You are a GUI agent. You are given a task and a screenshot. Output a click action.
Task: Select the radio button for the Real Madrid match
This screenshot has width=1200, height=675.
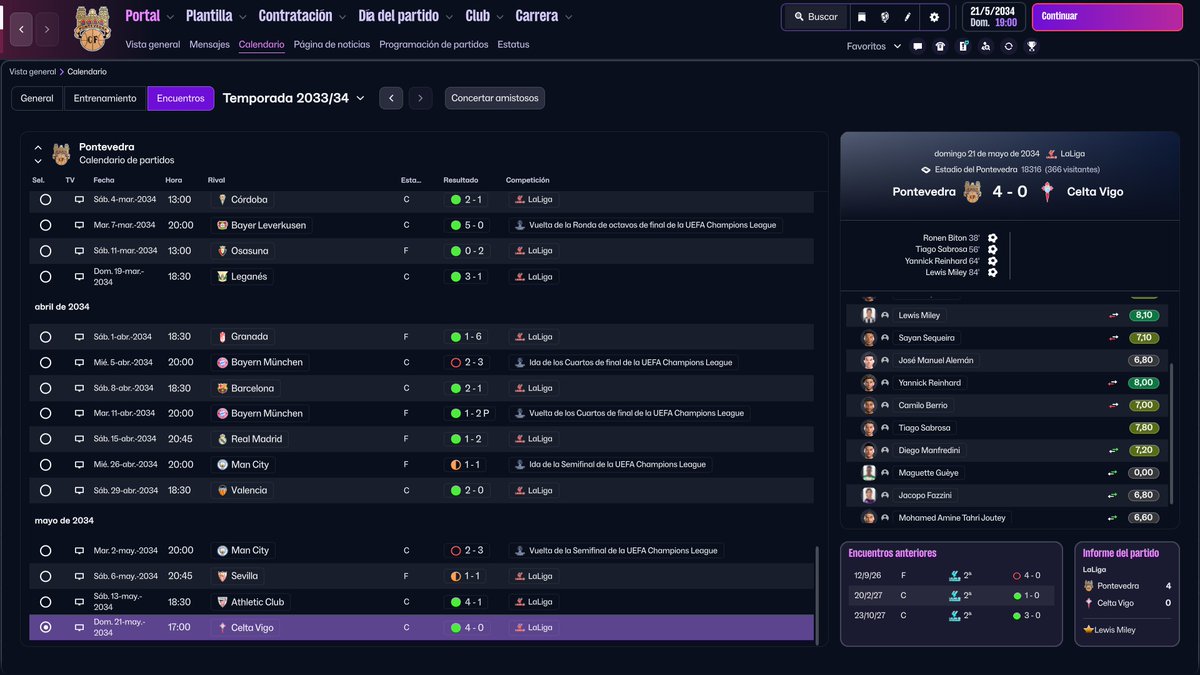[x=45, y=439]
